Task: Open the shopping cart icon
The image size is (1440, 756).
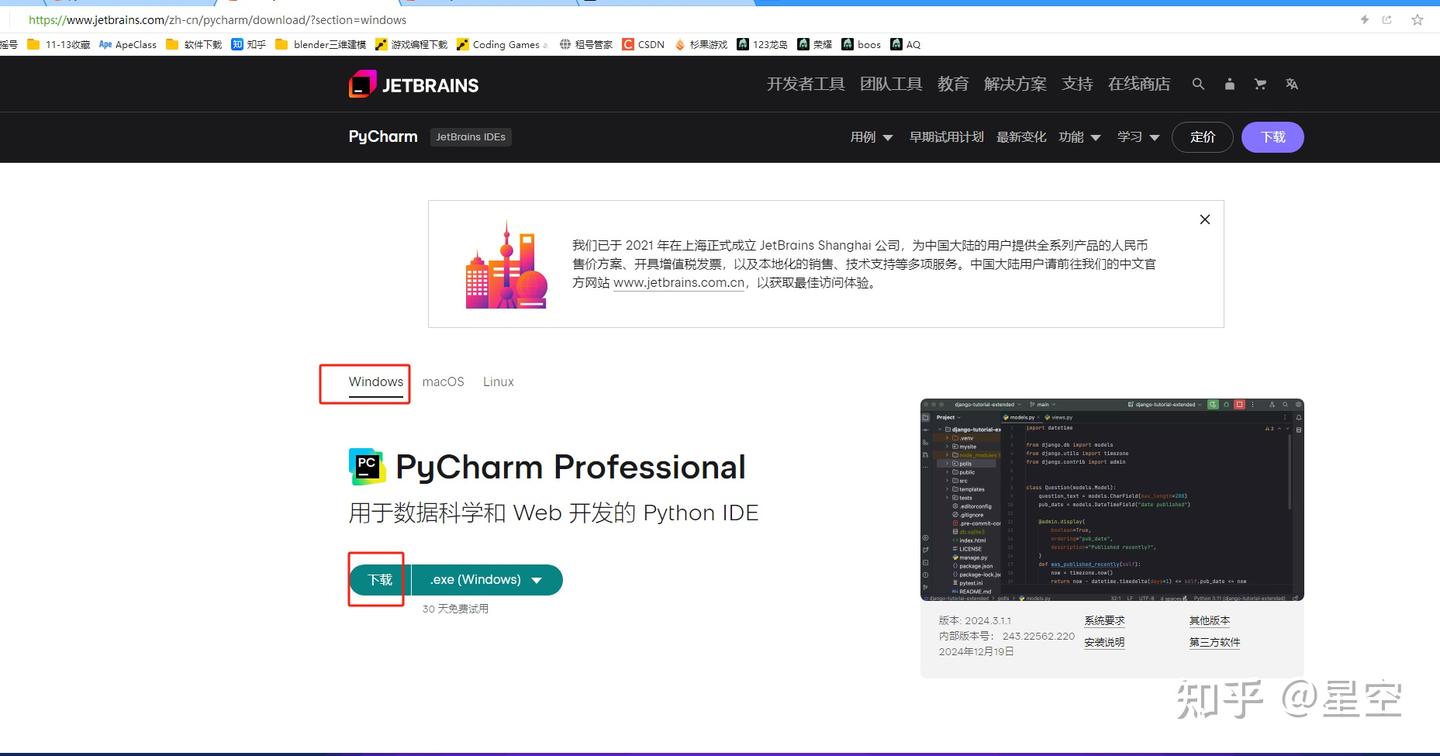Action: click(x=1260, y=84)
